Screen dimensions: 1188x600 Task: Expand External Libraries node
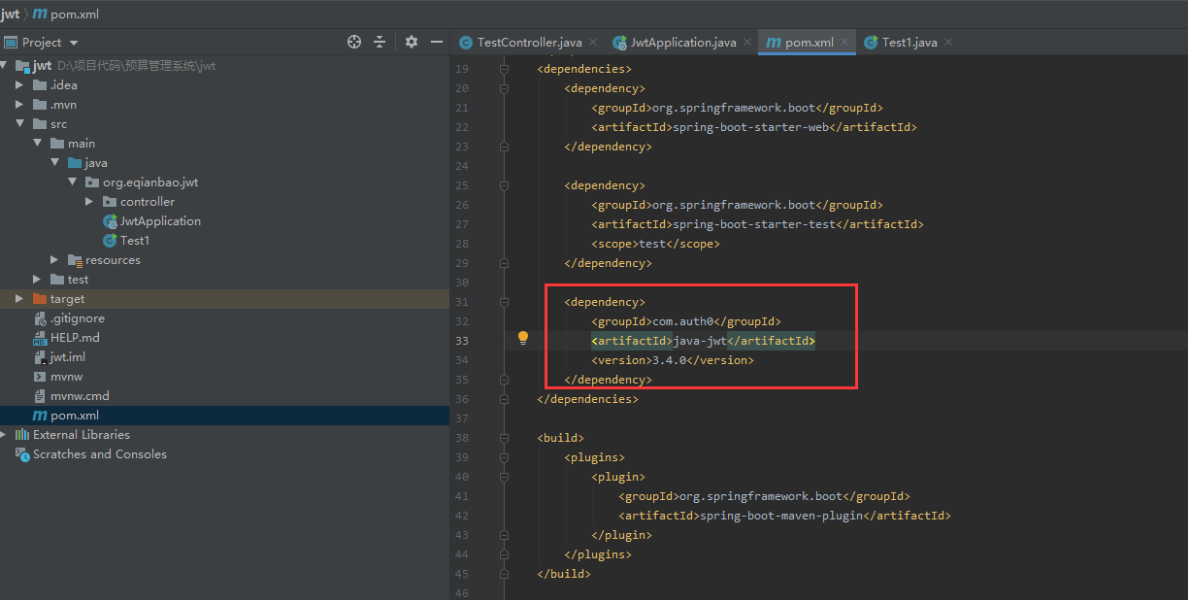click(x=4, y=435)
